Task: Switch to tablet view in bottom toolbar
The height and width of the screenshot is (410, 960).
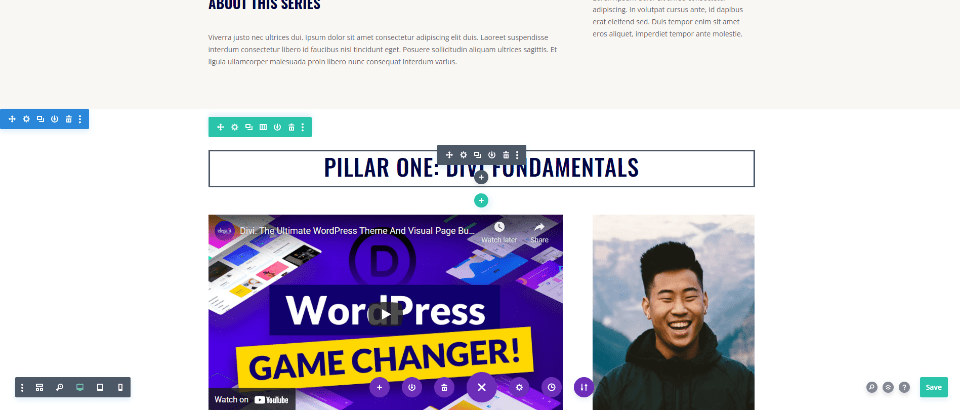Action: pyautogui.click(x=100, y=387)
